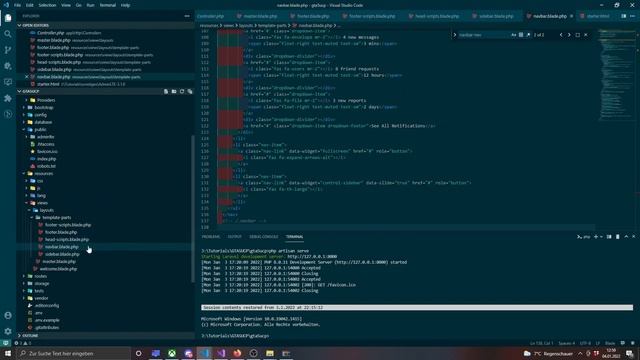This screenshot has width=640, height=360.
Task: Open the Source Control view
Action: click(x=8, y=50)
